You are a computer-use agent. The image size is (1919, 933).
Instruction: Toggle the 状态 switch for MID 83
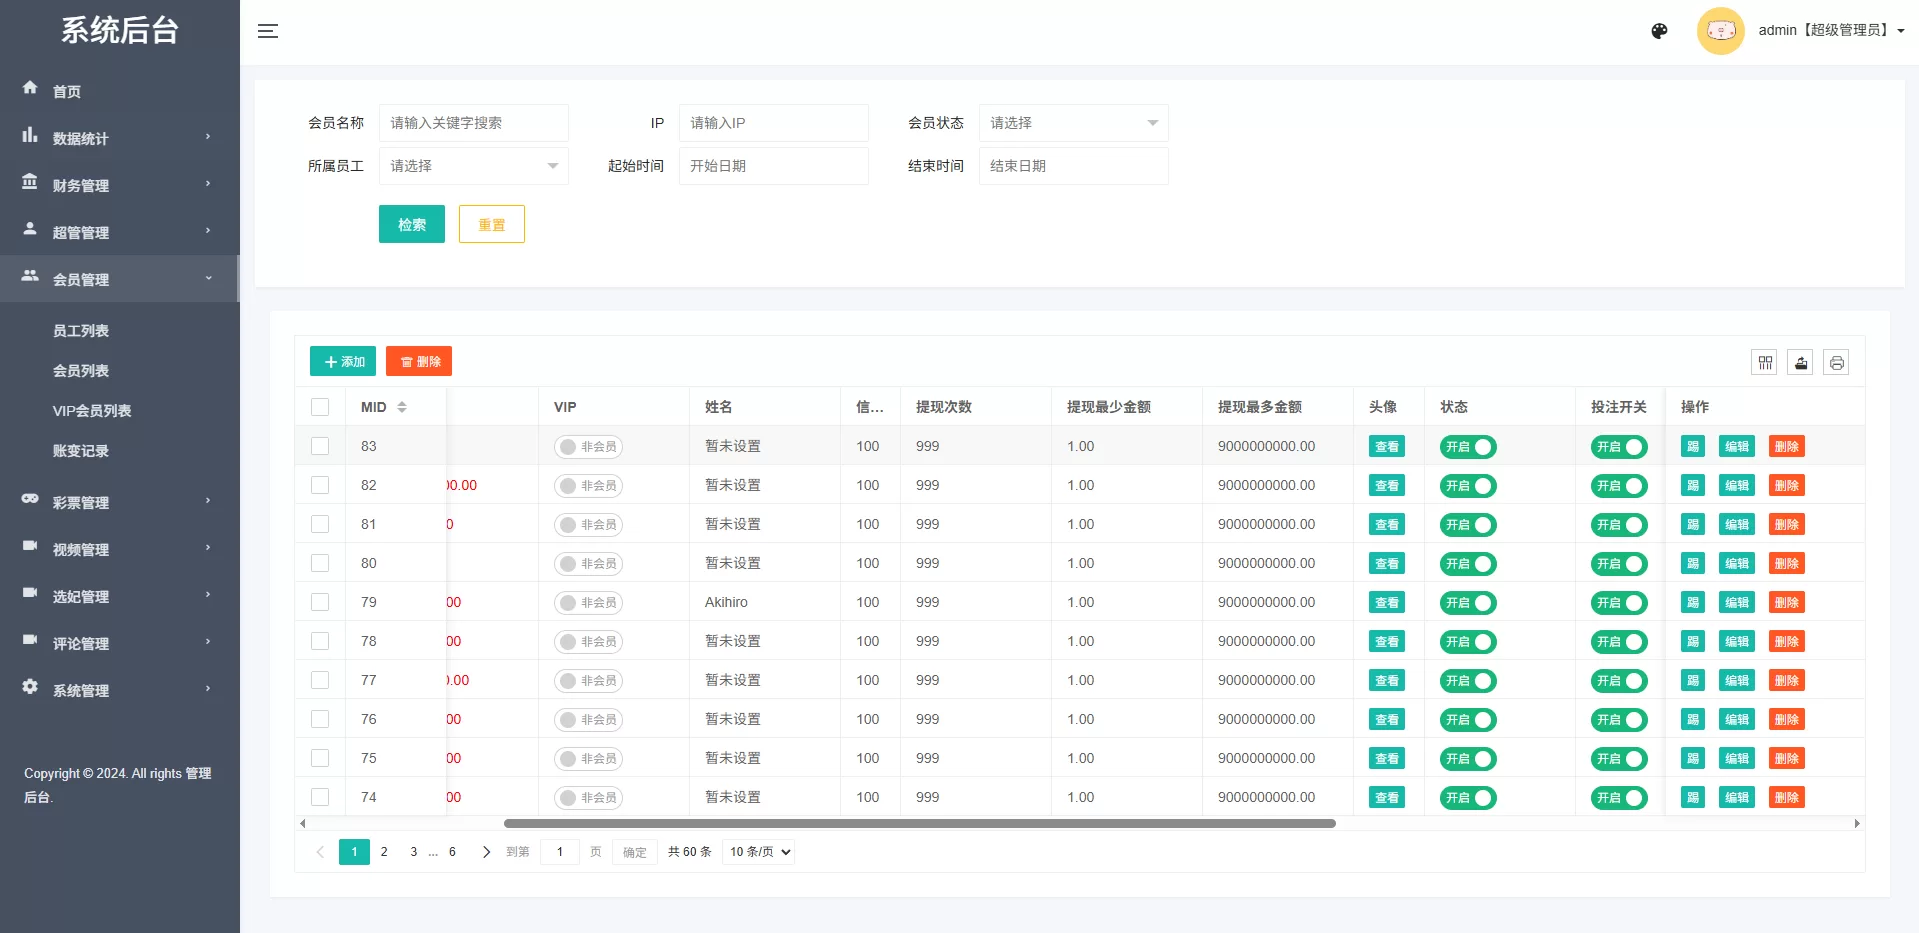[1467, 447]
